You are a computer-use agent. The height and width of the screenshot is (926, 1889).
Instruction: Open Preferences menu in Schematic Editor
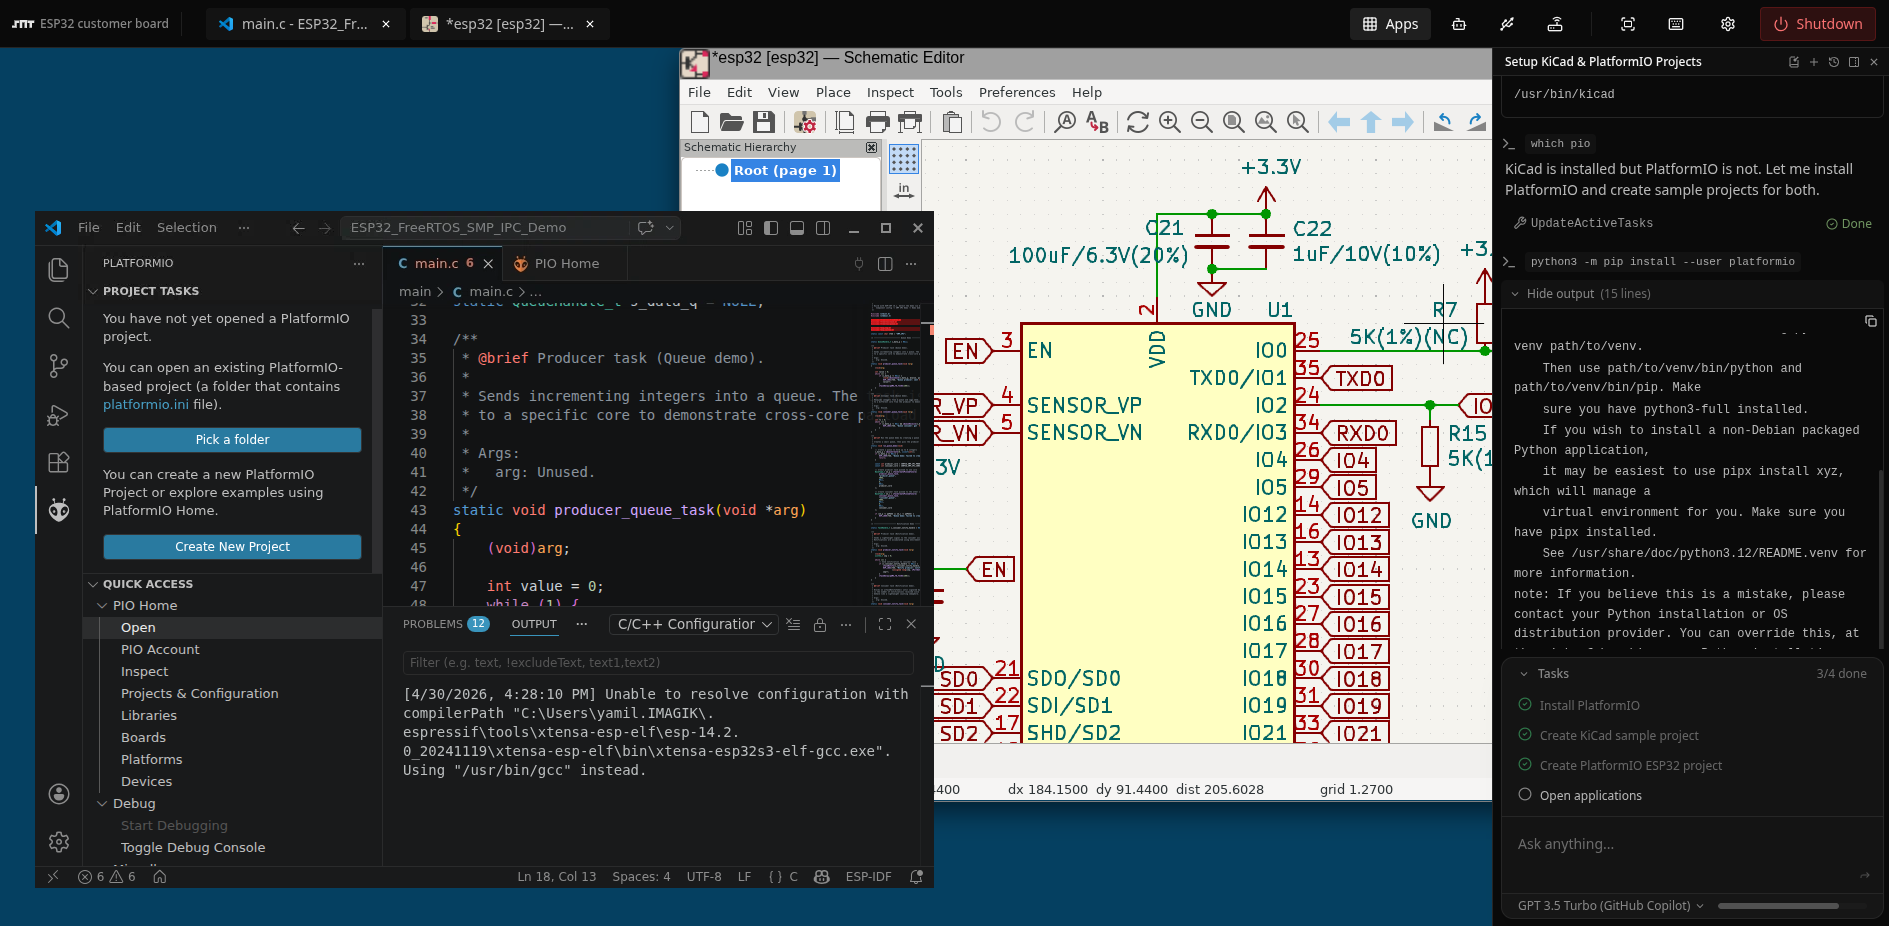[x=1017, y=92]
